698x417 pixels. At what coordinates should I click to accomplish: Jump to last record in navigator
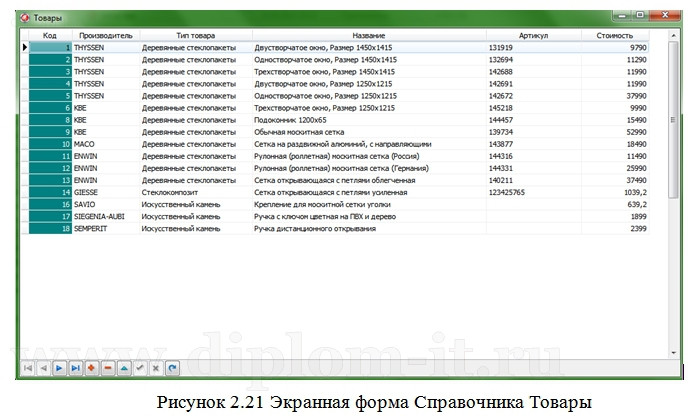[76, 368]
